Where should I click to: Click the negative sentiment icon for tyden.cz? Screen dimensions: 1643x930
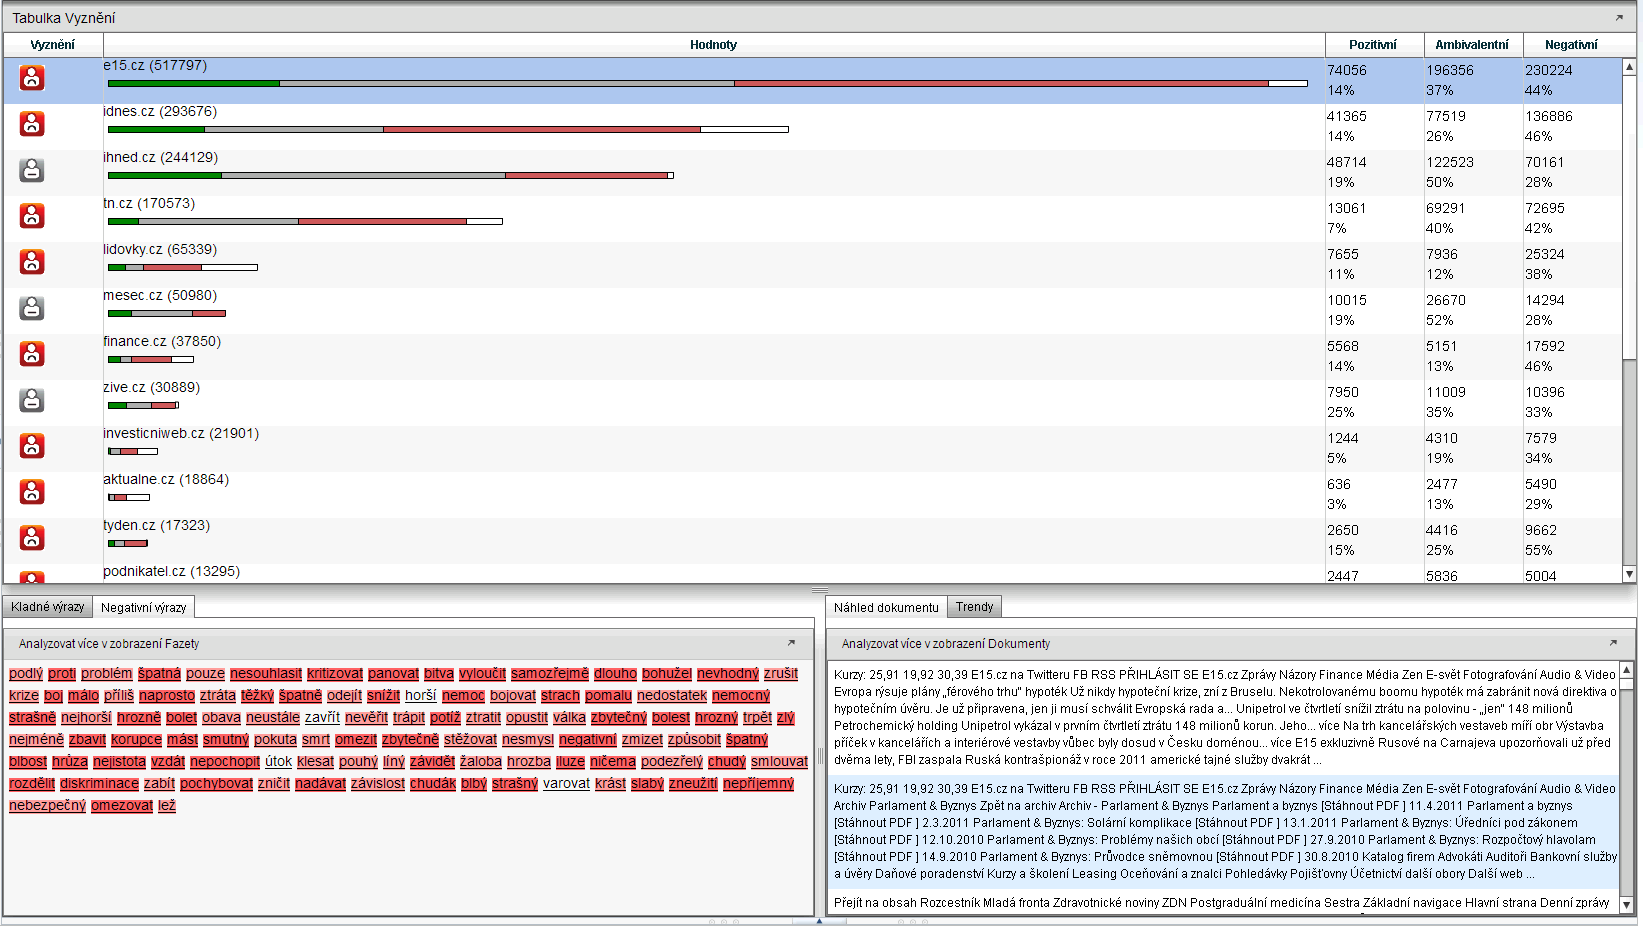[x=32, y=538]
